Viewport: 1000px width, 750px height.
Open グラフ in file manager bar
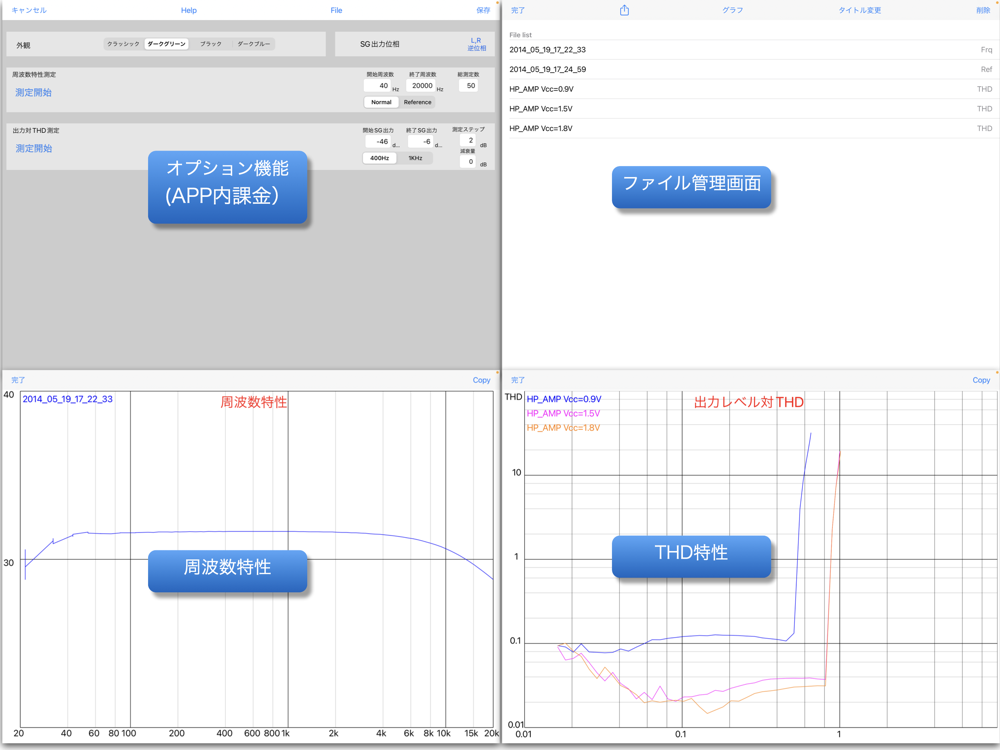733,10
